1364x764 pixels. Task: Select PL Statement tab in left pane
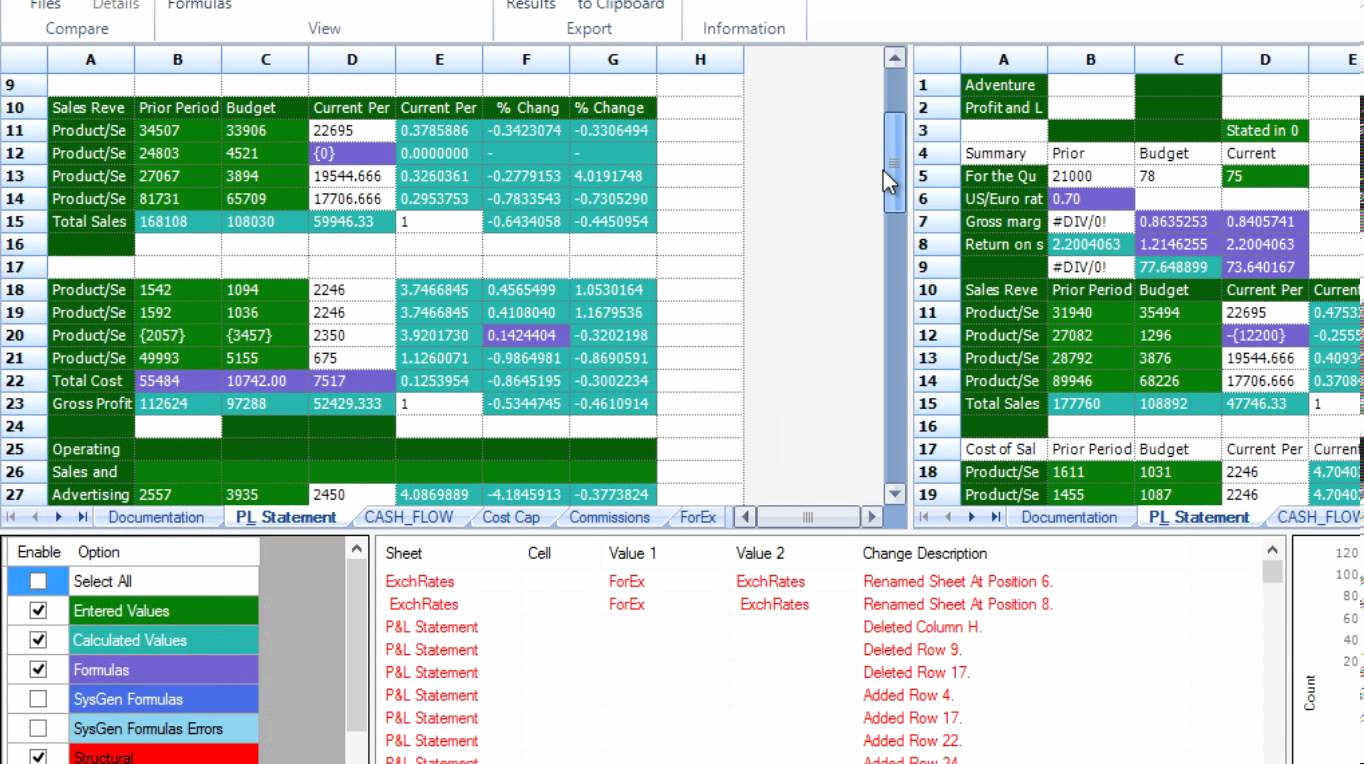tap(286, 517)
